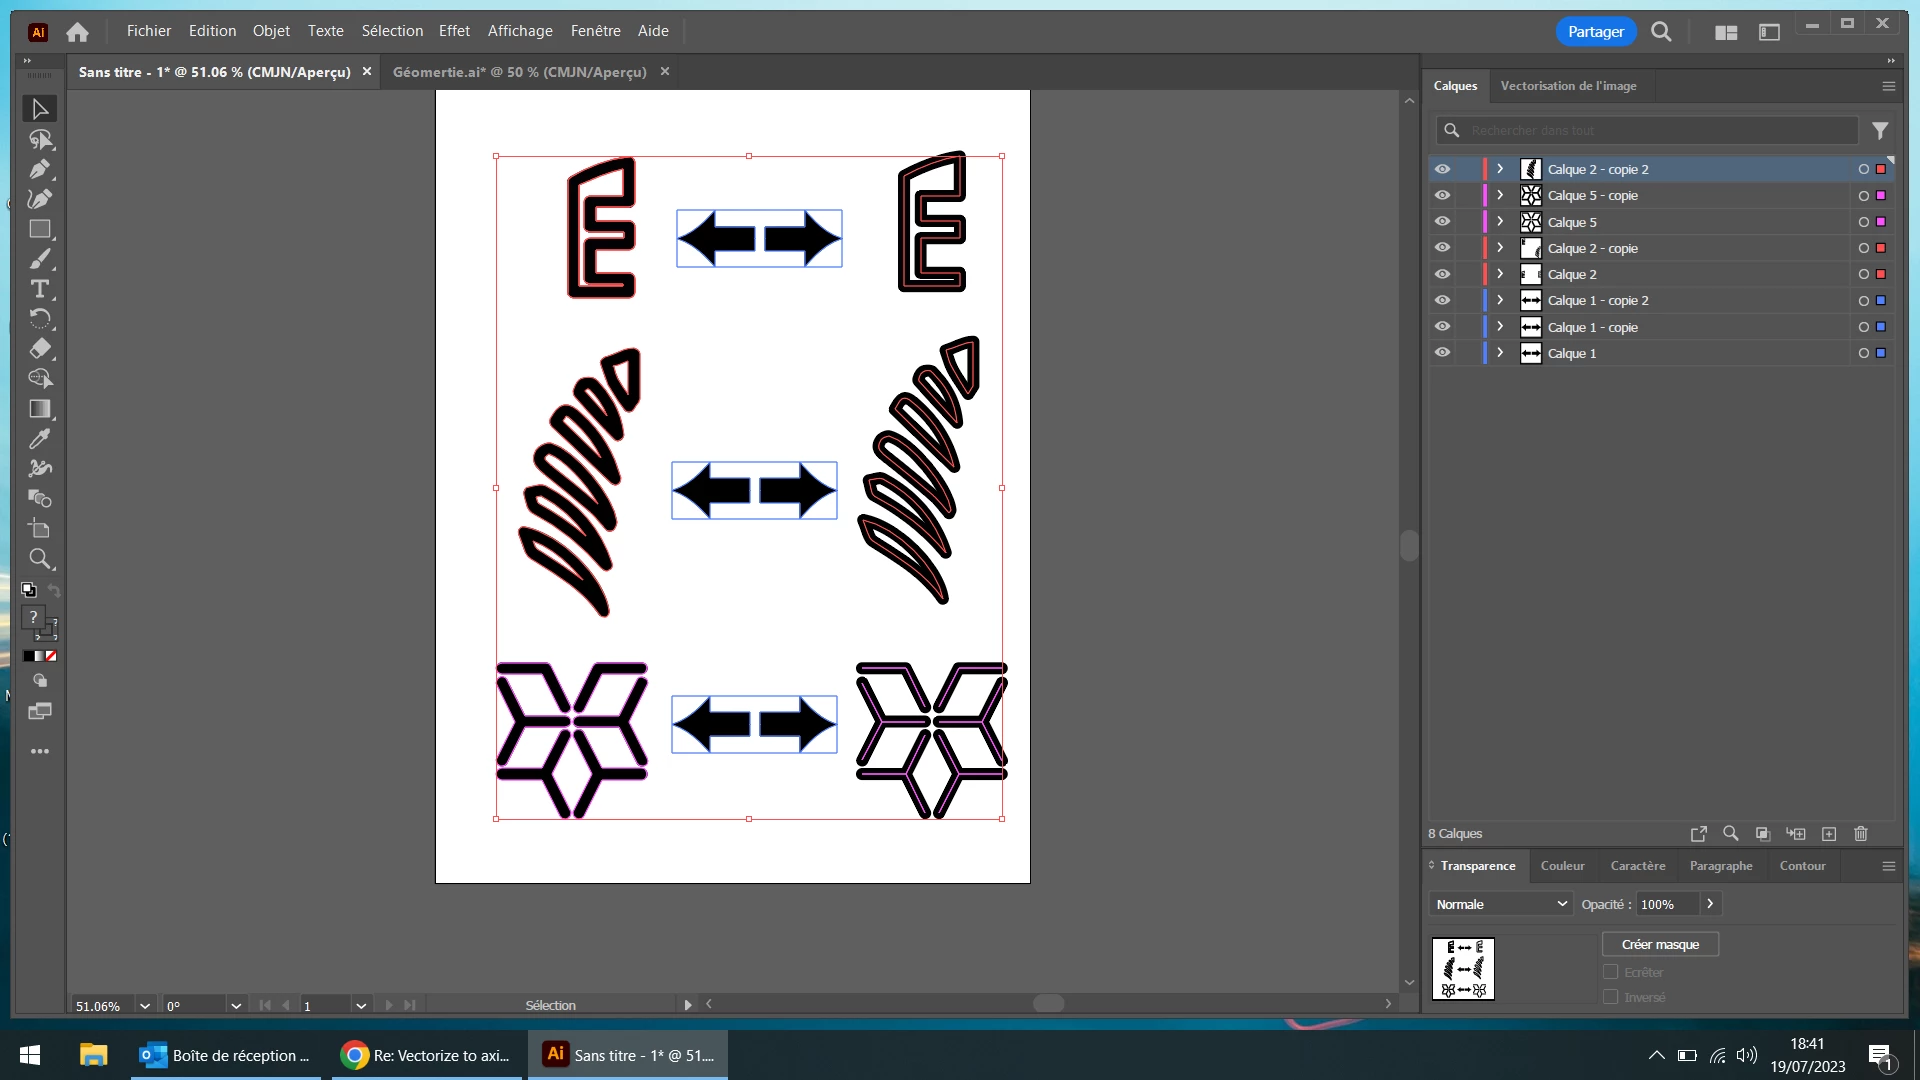The width and height of the screenshot is (1920, 1080).
Task: Click the create new layer icon
Action: pos(1829,834)
